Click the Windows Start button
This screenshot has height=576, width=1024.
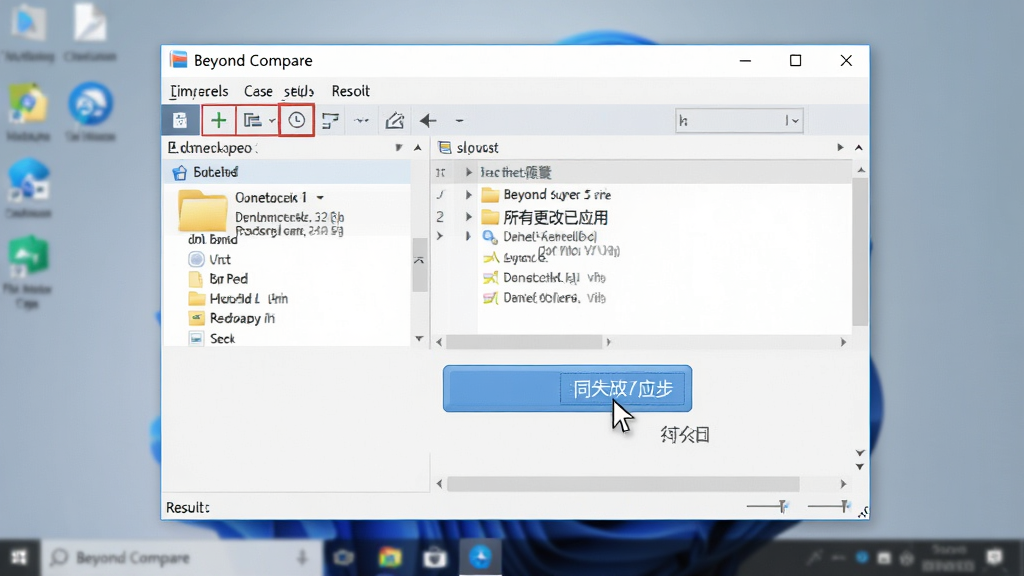19,558
